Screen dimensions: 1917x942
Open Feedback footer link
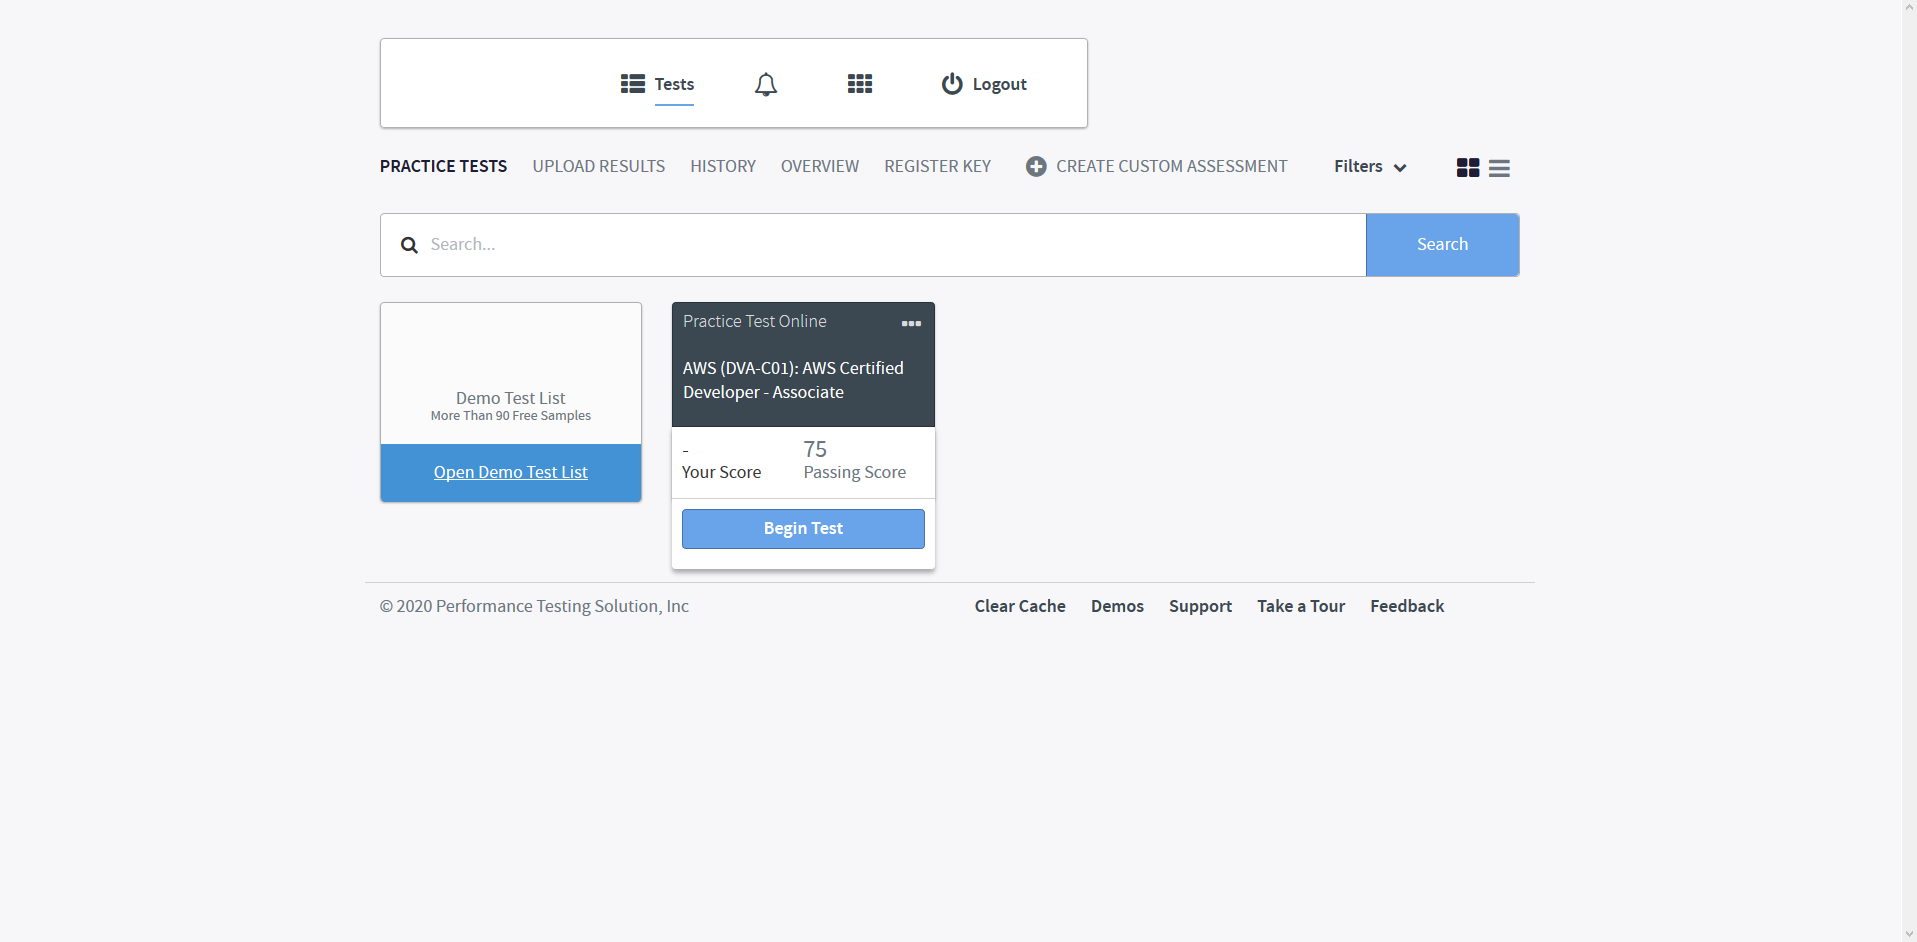(1407, 606)
